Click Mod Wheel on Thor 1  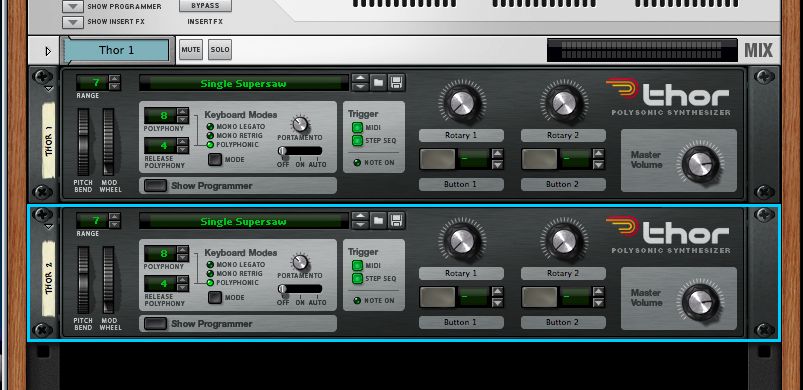pos(108,142)
